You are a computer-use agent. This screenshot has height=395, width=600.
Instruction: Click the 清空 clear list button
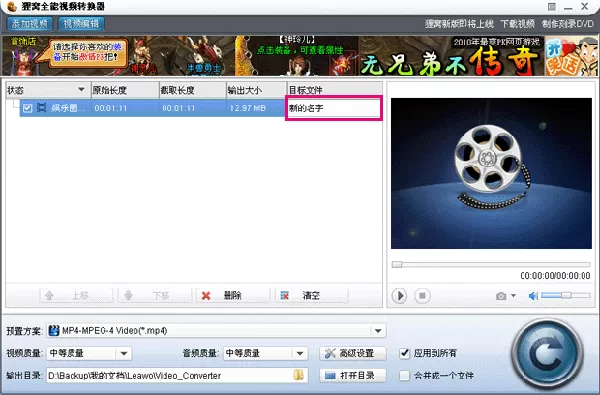[x=311, y=295]
